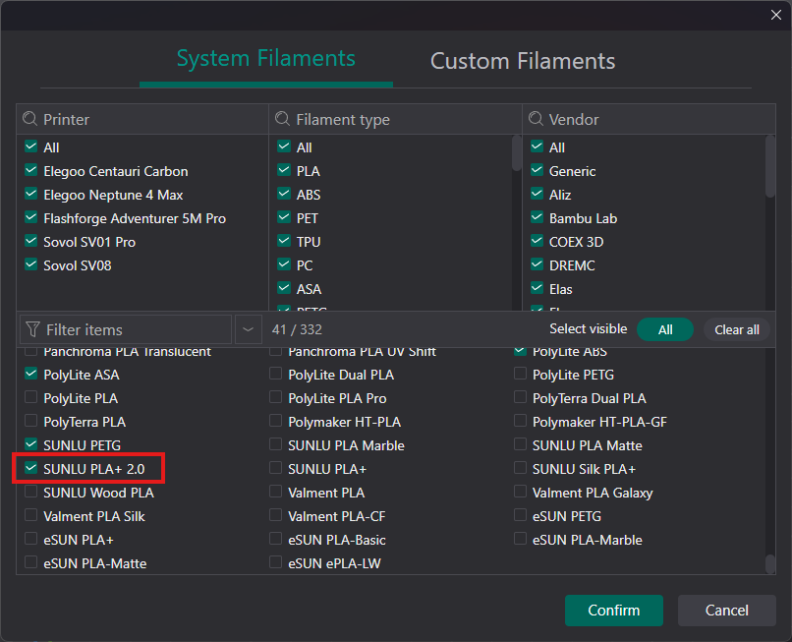
Task: Toggle TPU filament type checkbox
Action: coord(284,241)
